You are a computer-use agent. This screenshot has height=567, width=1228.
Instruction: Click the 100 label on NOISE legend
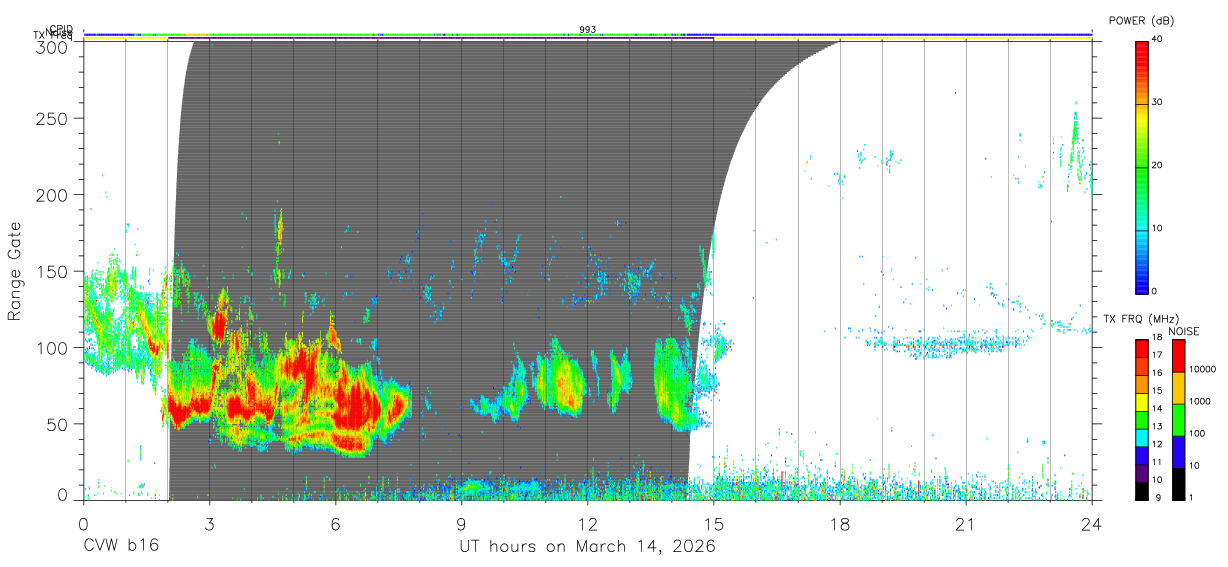click(1196, 433)
